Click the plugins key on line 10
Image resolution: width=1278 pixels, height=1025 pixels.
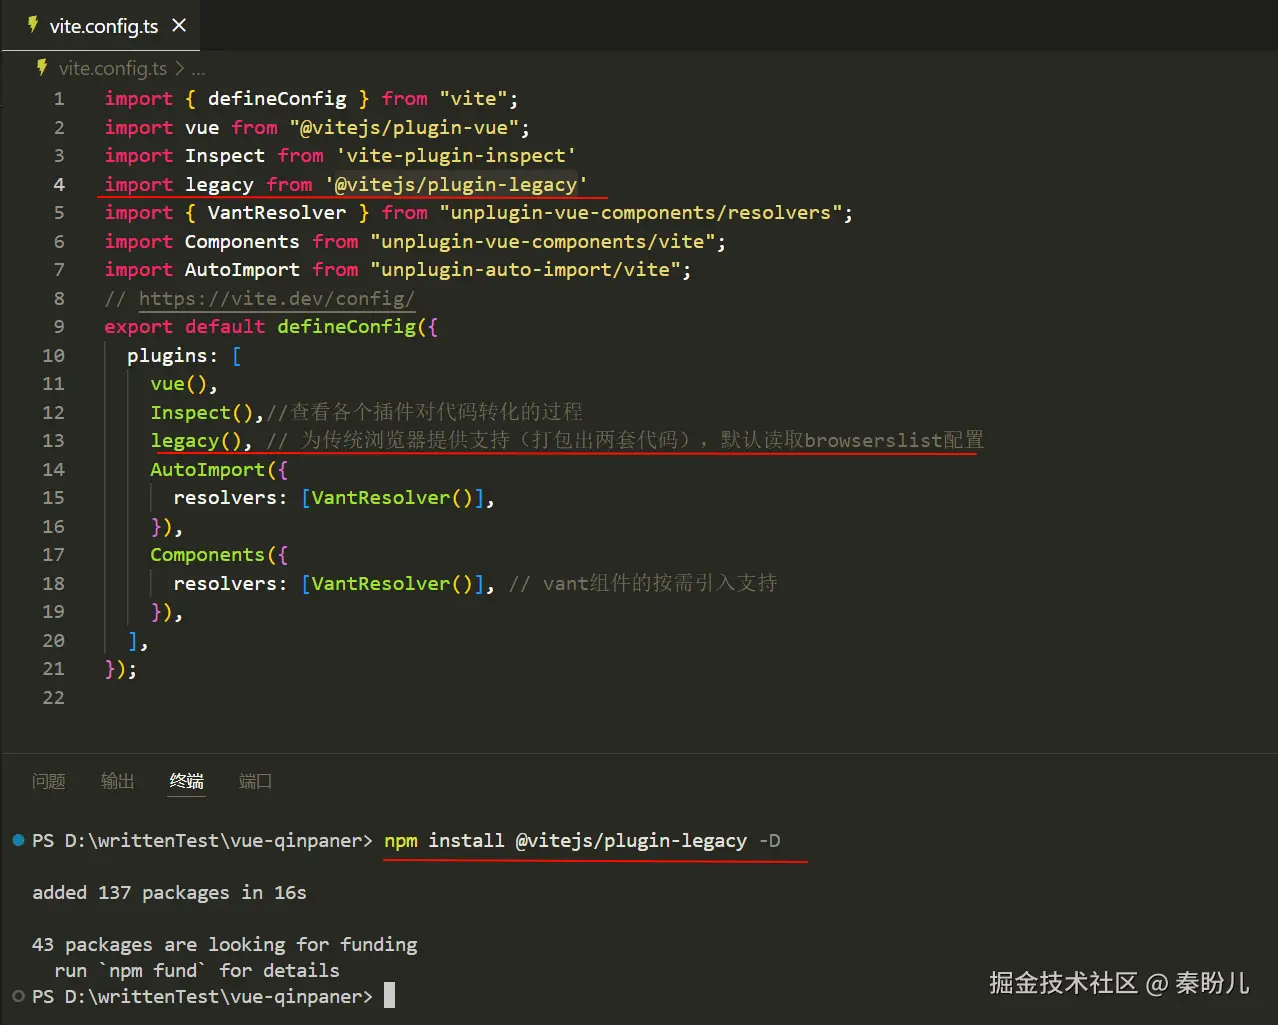(167, 355)
